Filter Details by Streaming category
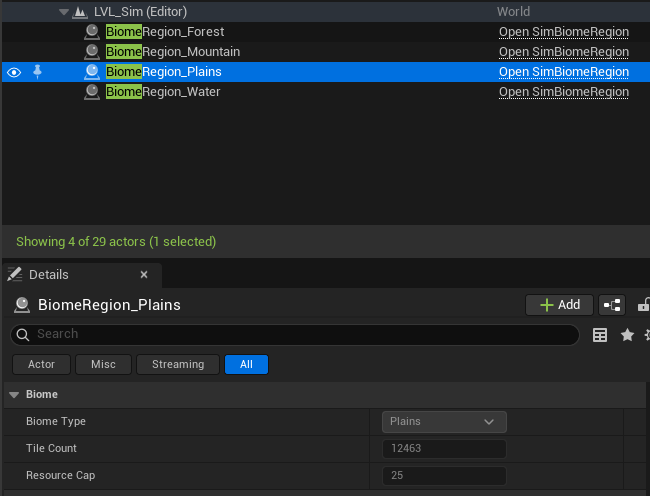Viewport: 650px width, 496px height. point(178,364)
